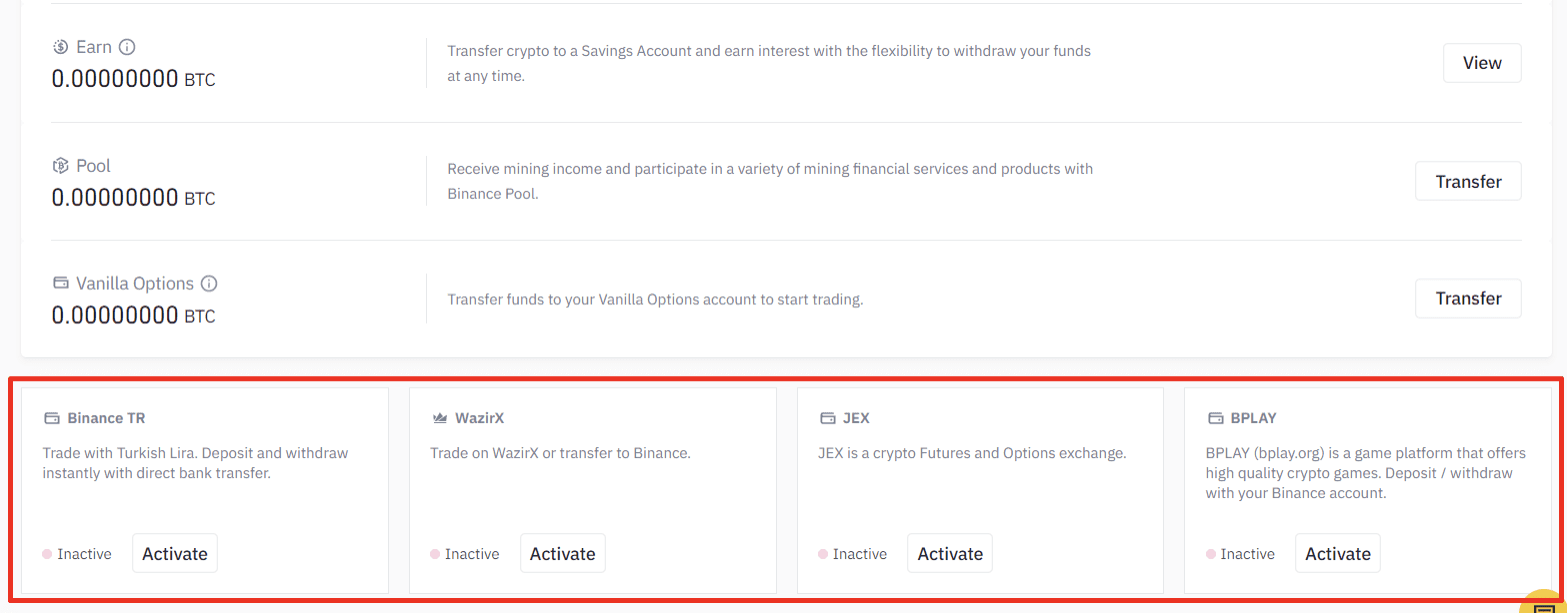
Task: Click the Binance TR card icon
Action: tap(52, 418)
